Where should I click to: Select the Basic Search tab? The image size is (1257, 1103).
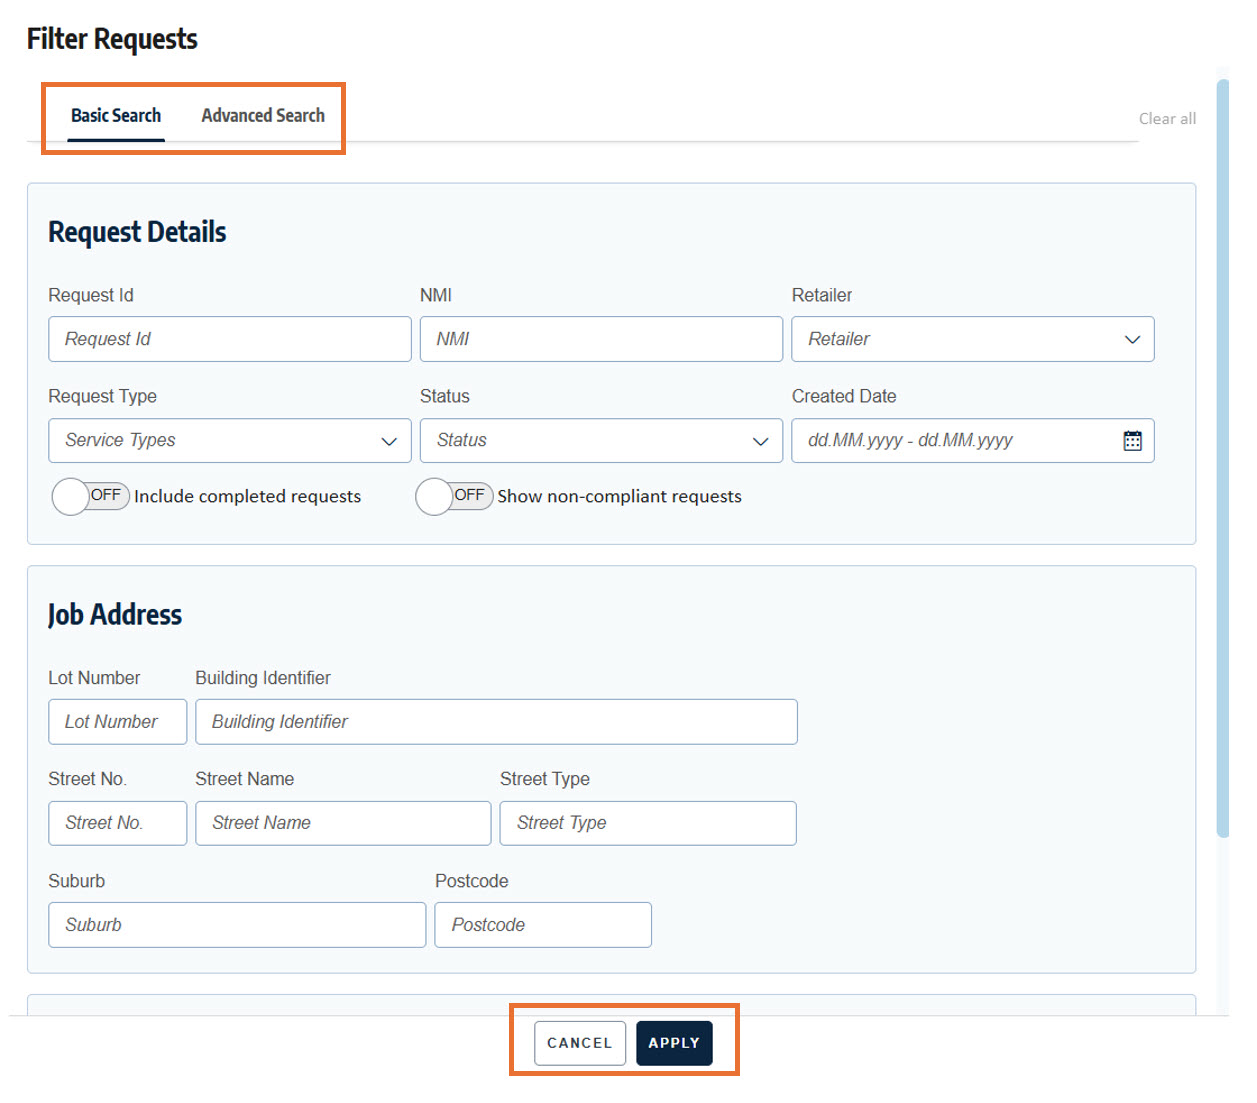[116, 115]
